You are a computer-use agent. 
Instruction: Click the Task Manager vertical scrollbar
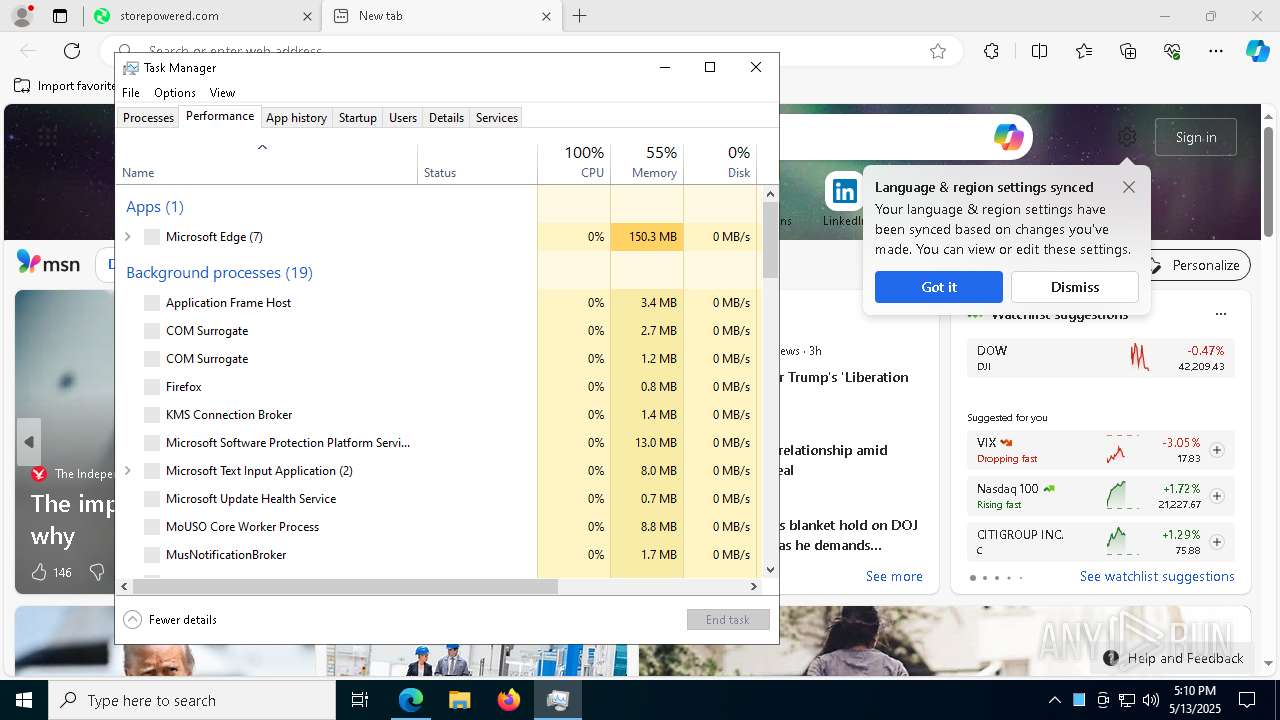tap(770, 240)
